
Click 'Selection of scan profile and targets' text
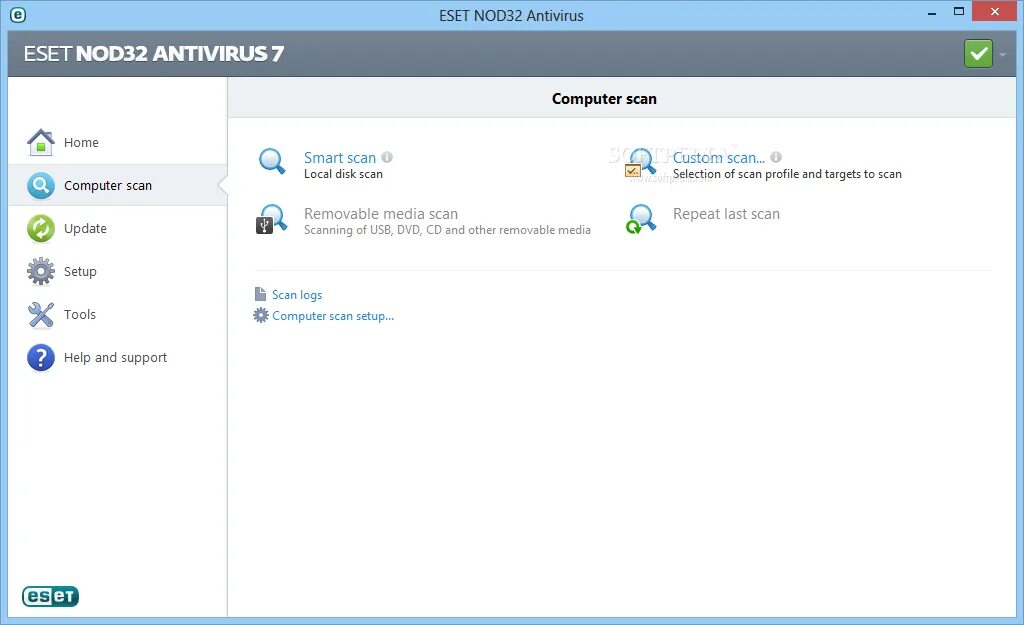[x=787, y=174]
